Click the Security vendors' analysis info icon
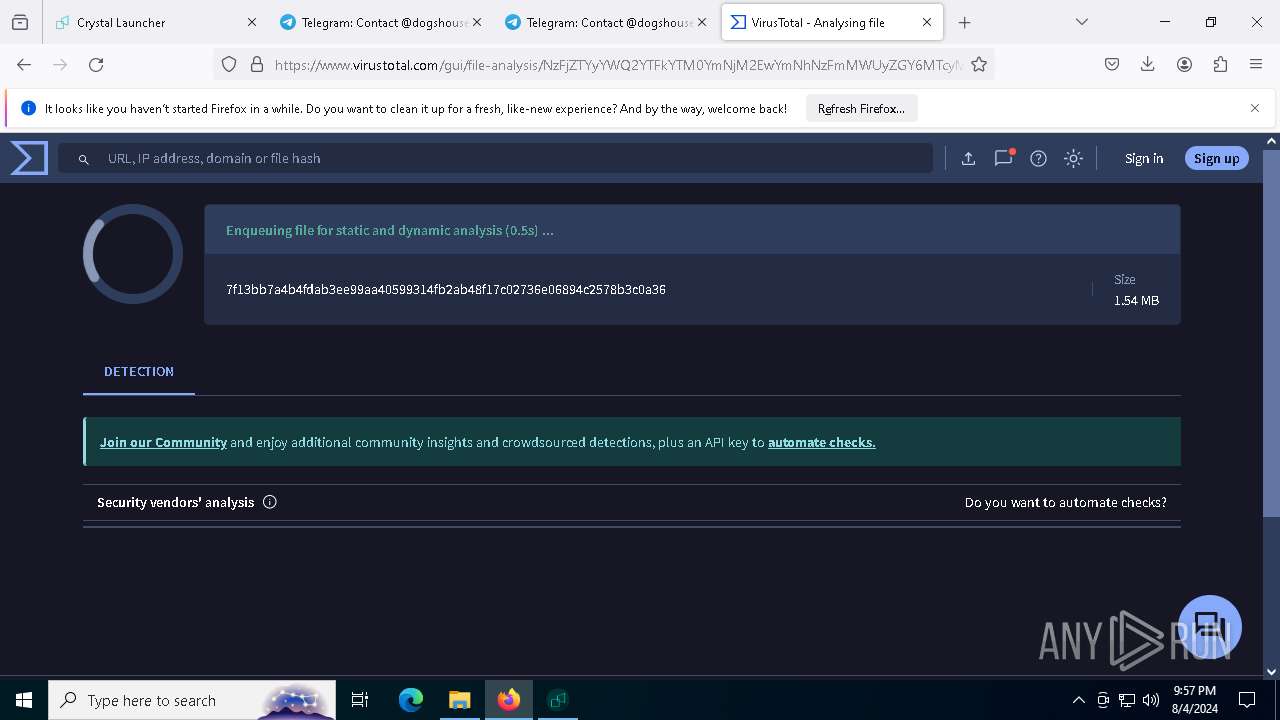This screenshot has height=720, width=1280. click(x=269, y=502)
